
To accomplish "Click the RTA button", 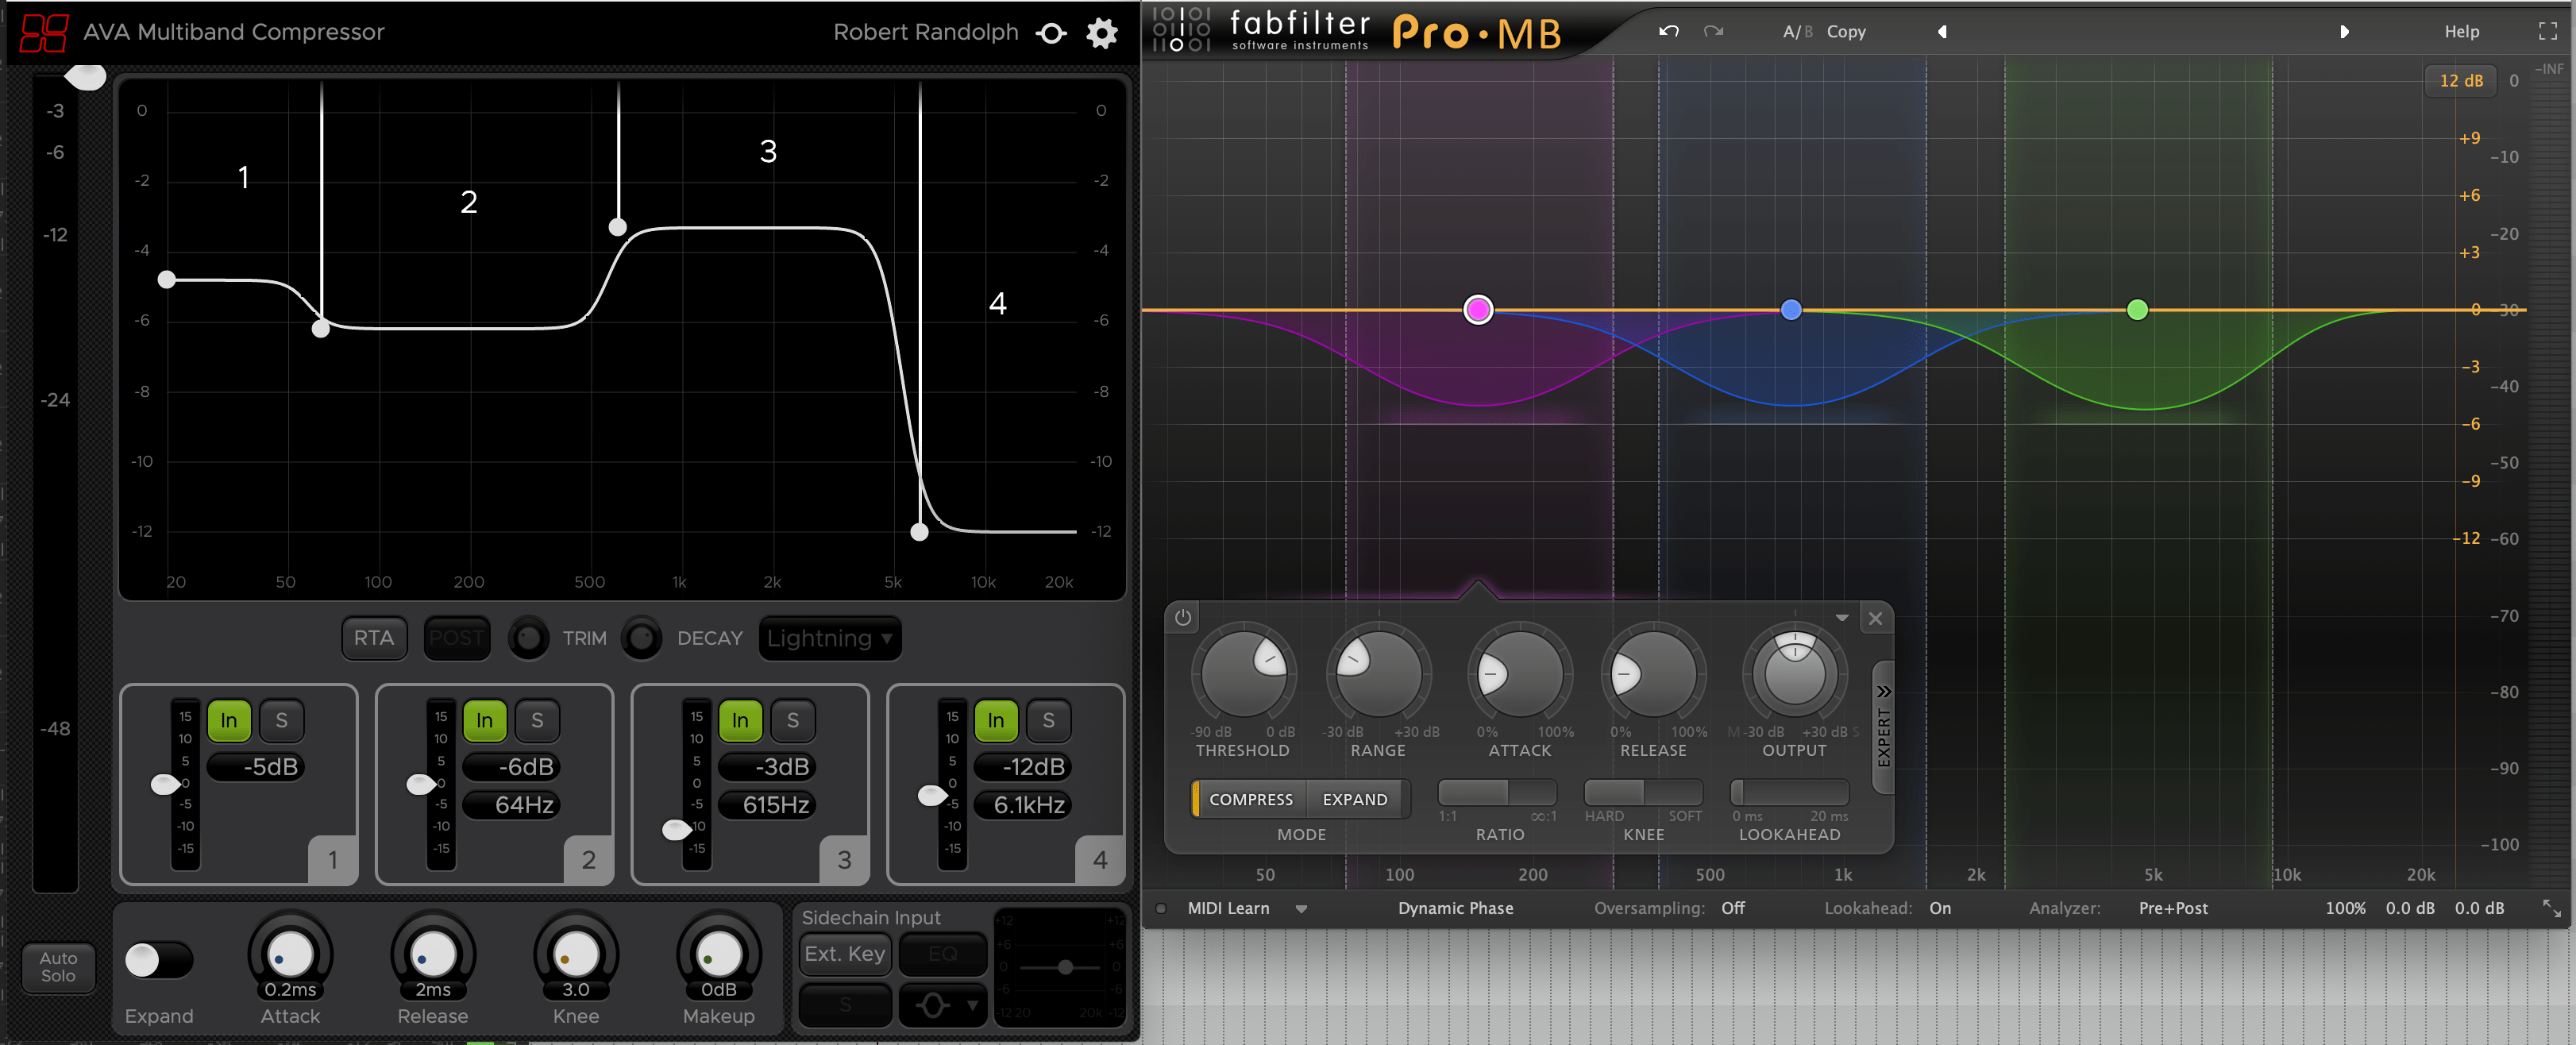I will (x=373, y=638).
